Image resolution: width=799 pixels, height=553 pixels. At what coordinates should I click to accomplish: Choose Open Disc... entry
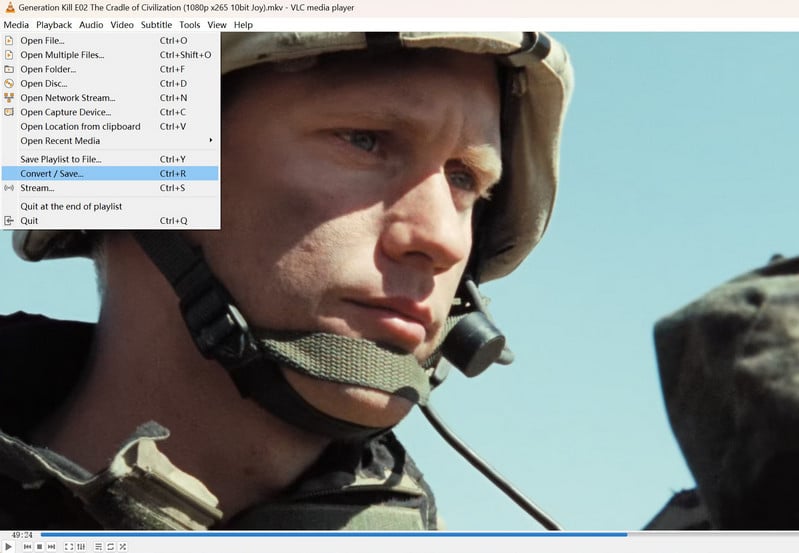[110, 83]
